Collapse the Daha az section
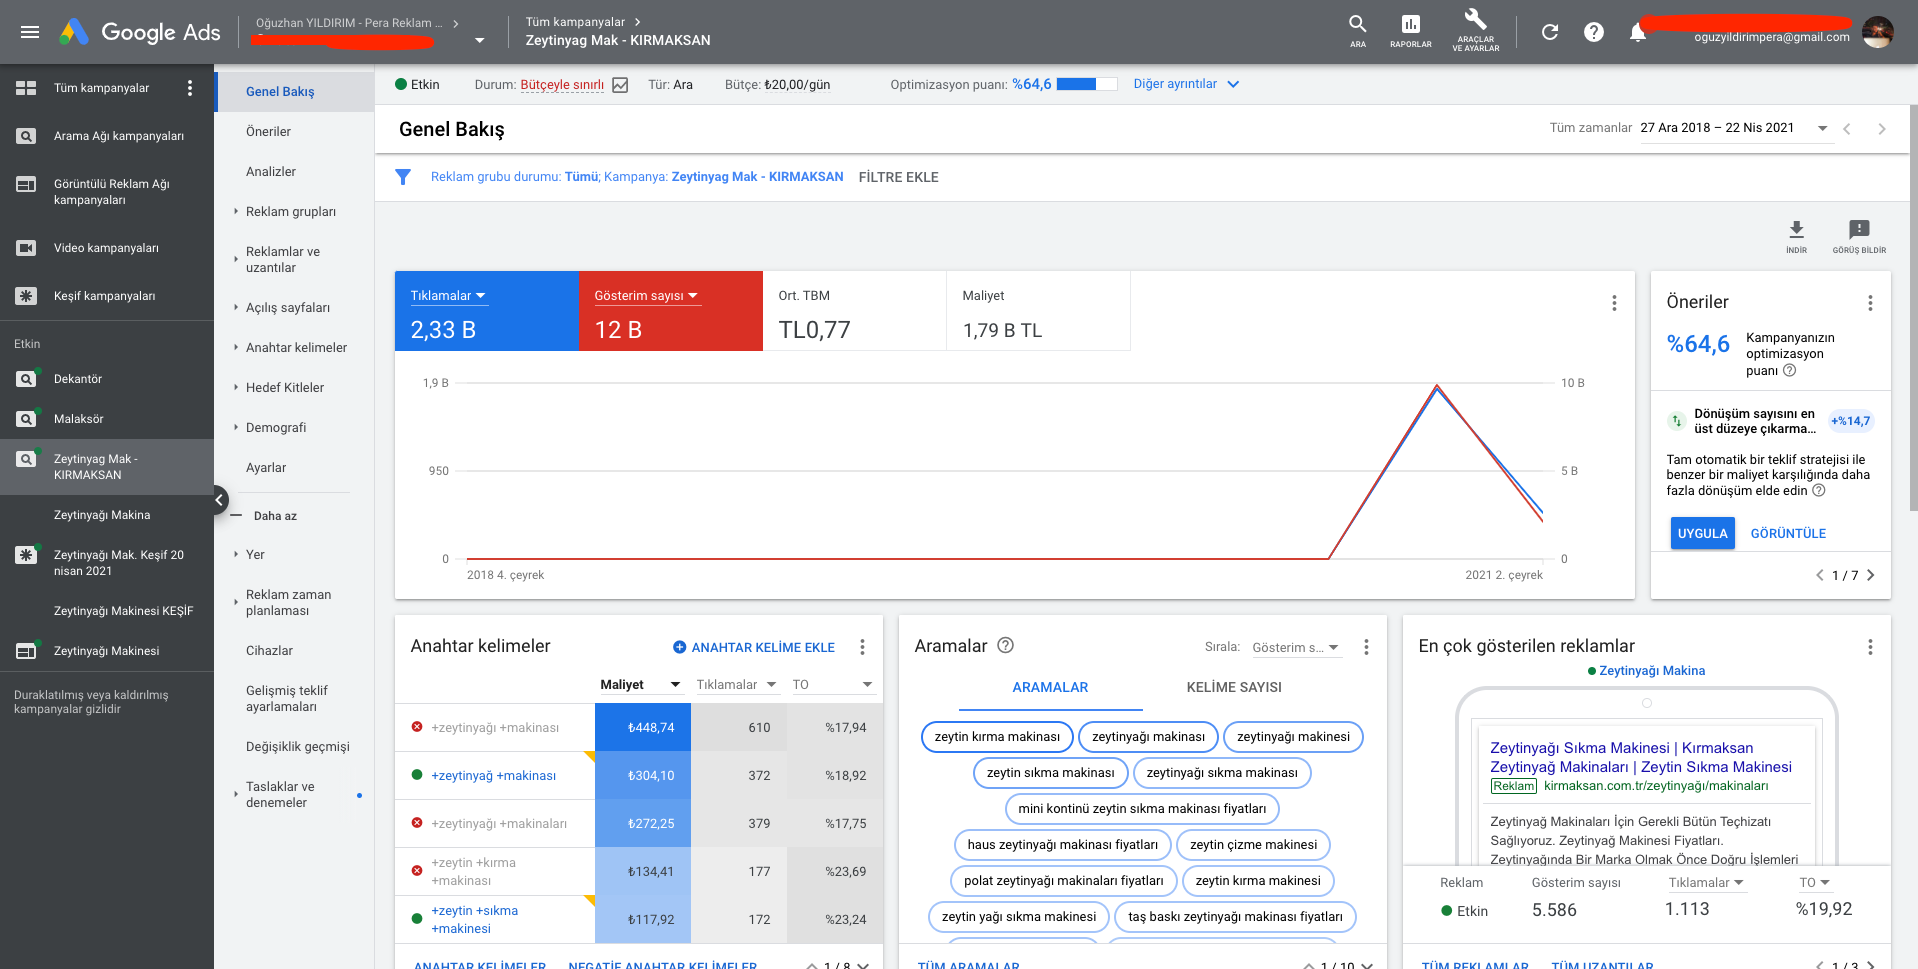 [275, 516]
